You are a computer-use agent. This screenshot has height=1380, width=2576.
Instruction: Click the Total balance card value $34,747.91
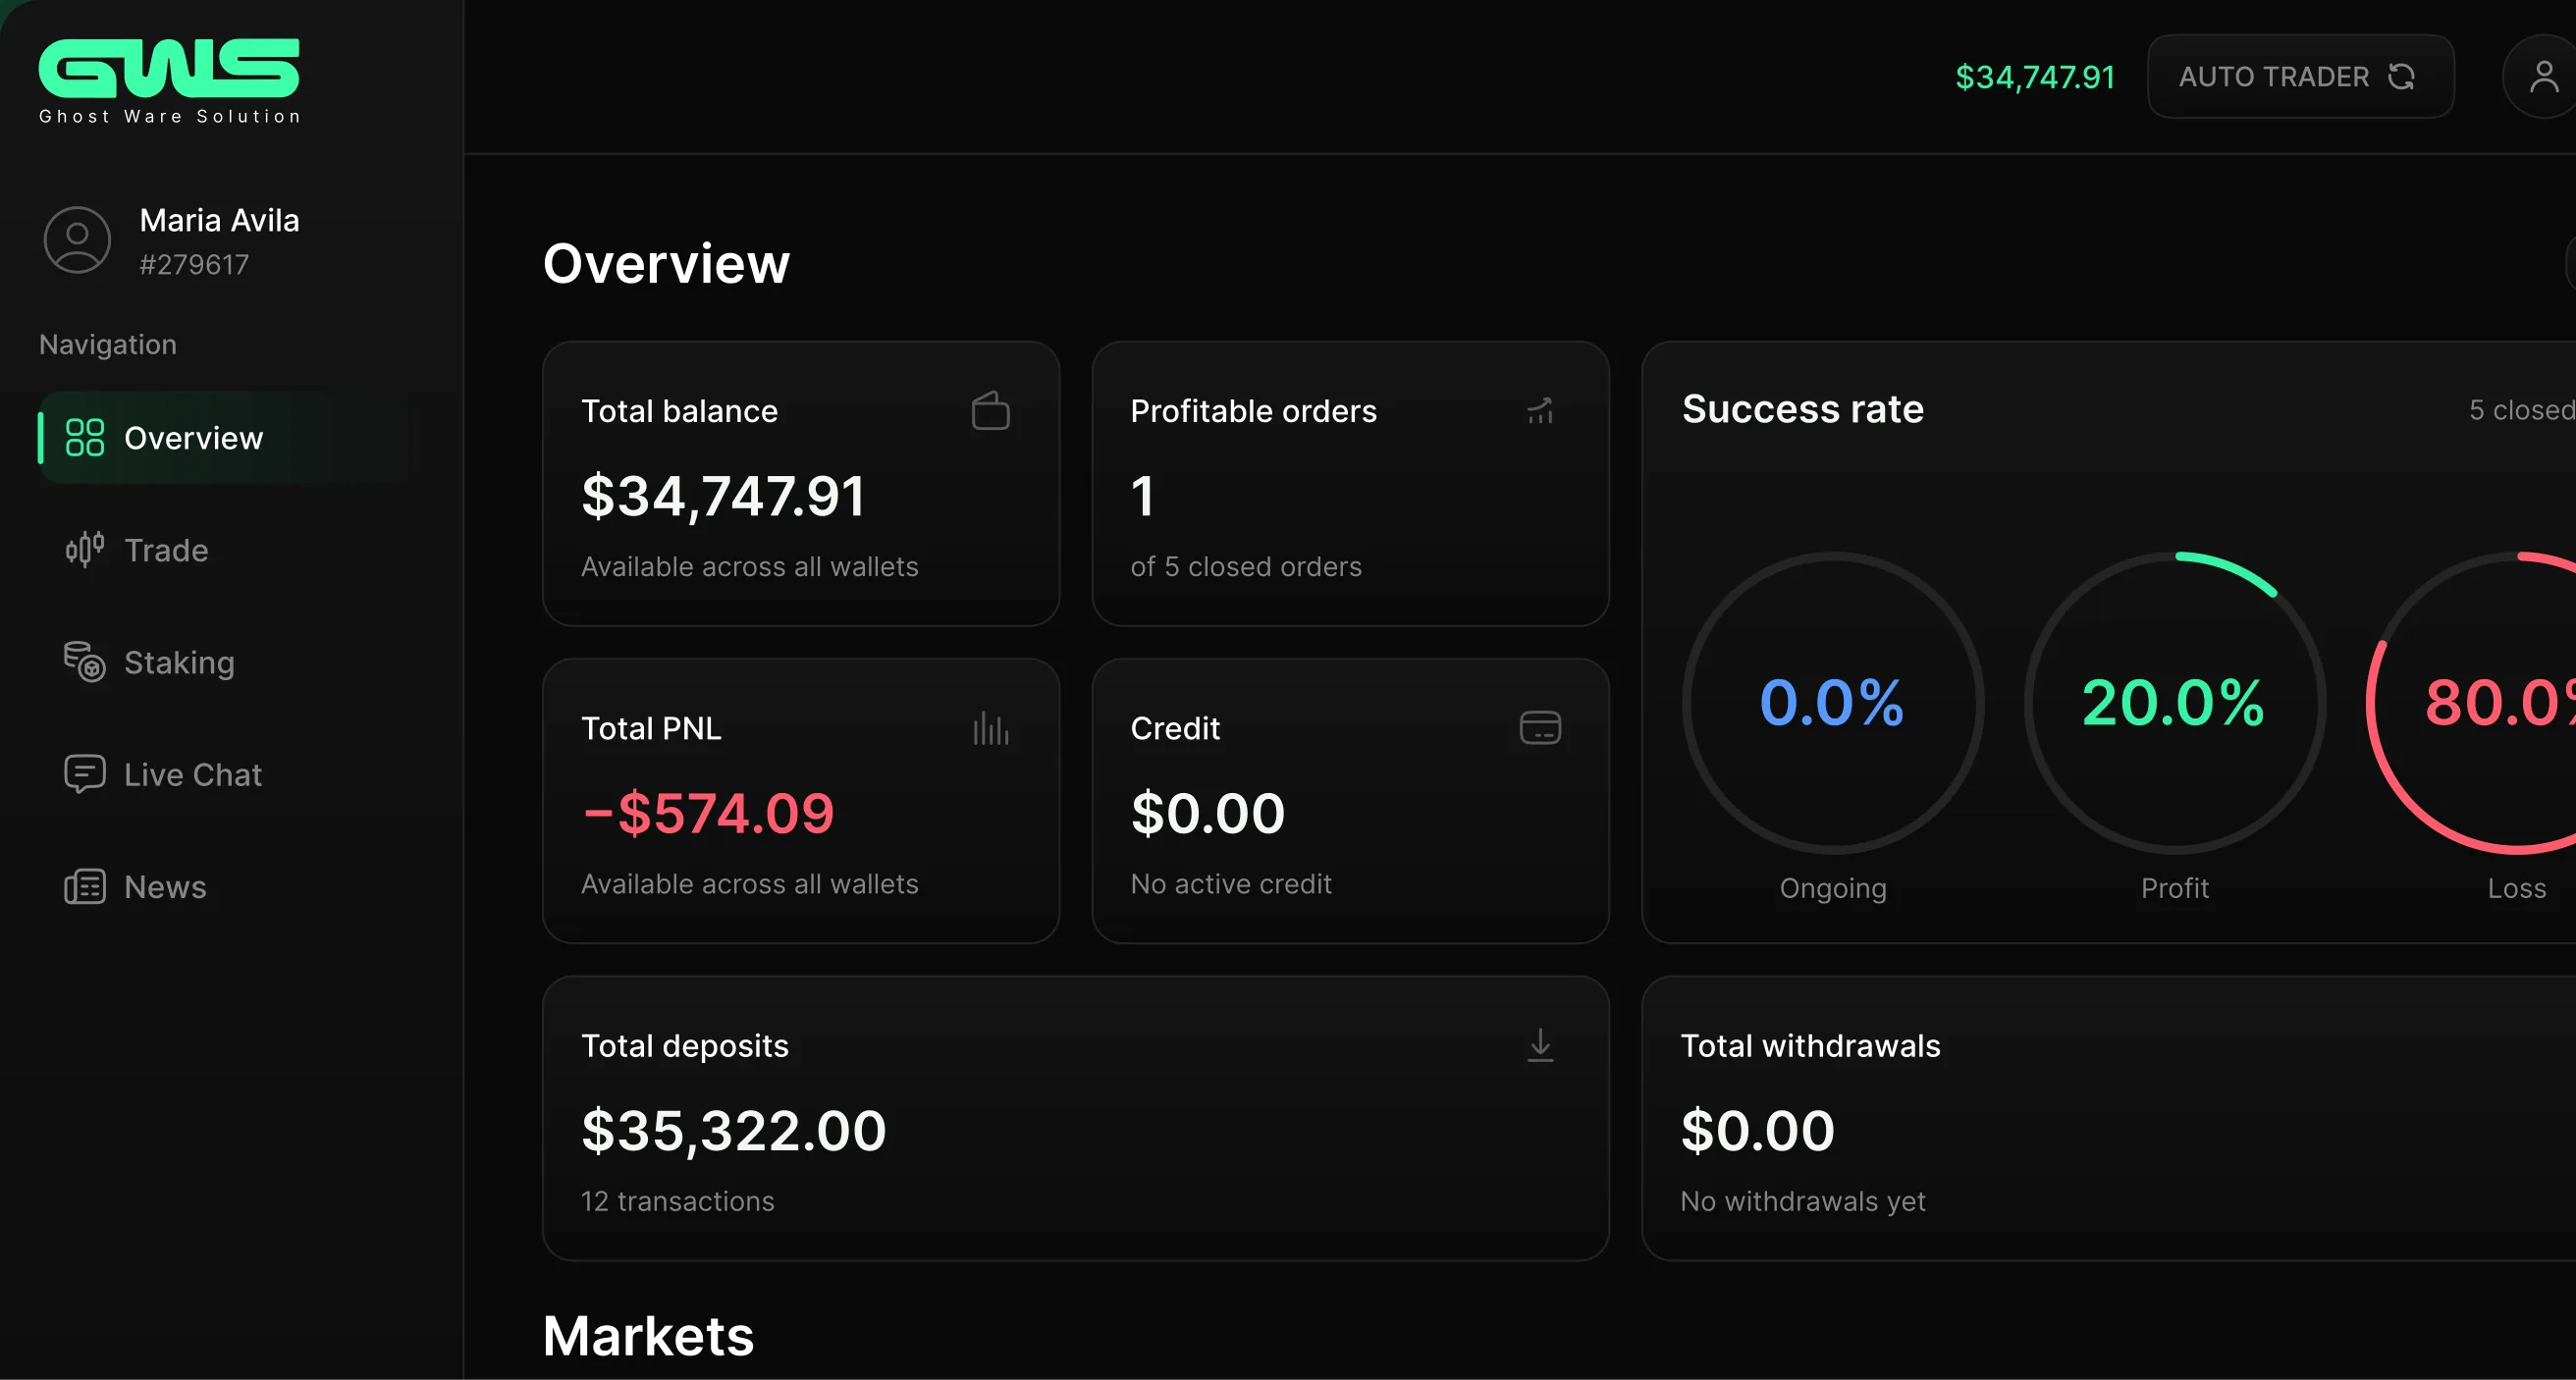(x=723, y=496)
